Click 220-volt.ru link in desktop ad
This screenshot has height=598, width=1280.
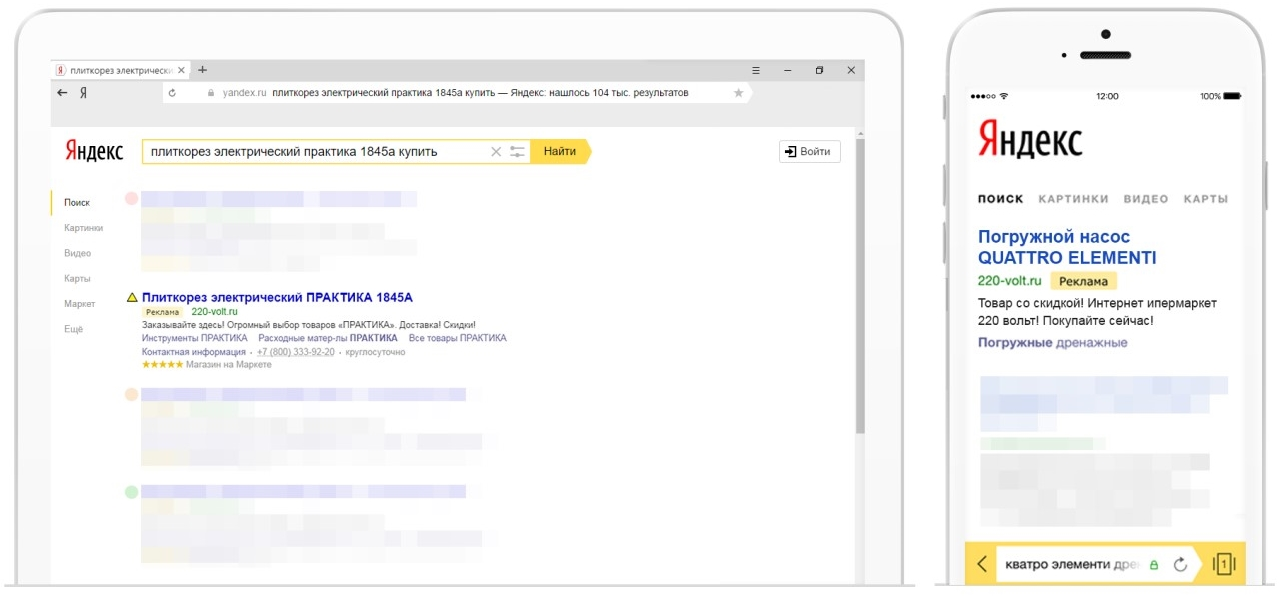pos(215,312)
